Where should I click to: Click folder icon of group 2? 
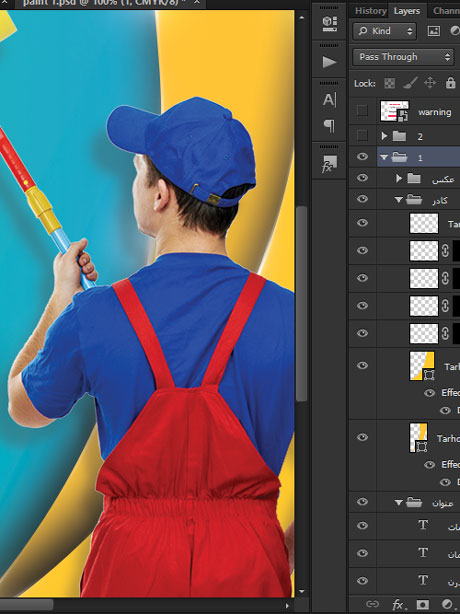pos(399,136)
